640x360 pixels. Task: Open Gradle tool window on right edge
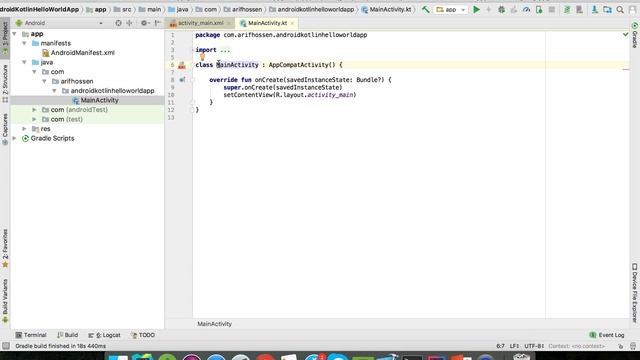[x=635, y=36]
